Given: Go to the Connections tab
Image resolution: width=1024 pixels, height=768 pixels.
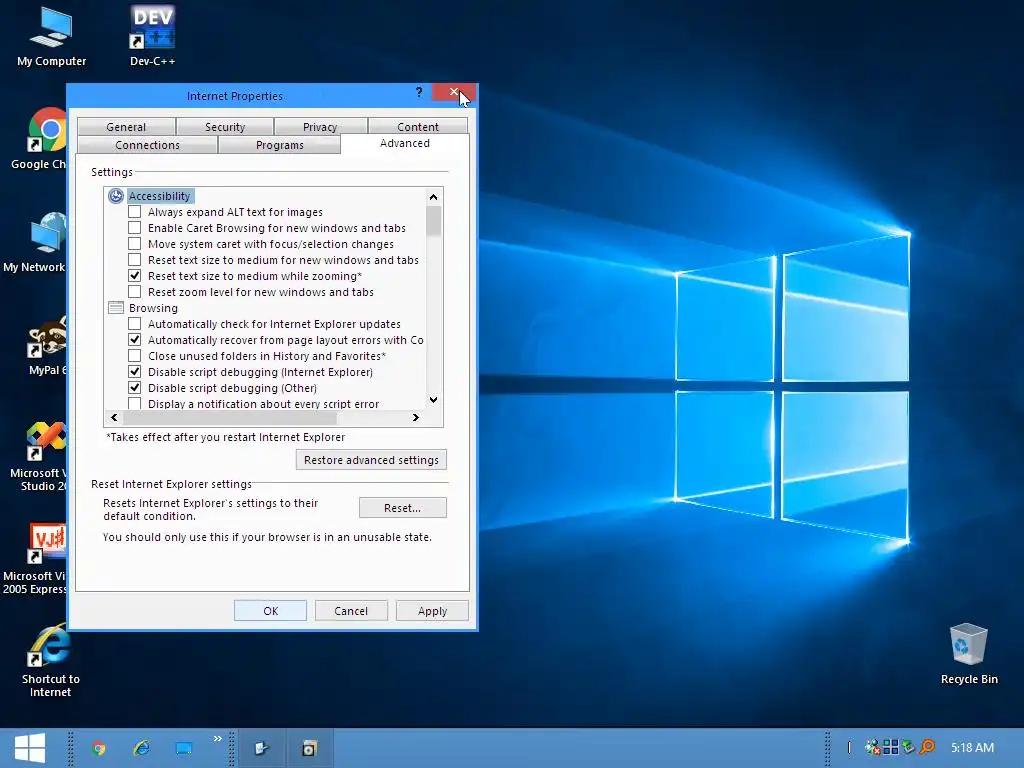Looking at the screenshot, I should (x=148, y=145).
